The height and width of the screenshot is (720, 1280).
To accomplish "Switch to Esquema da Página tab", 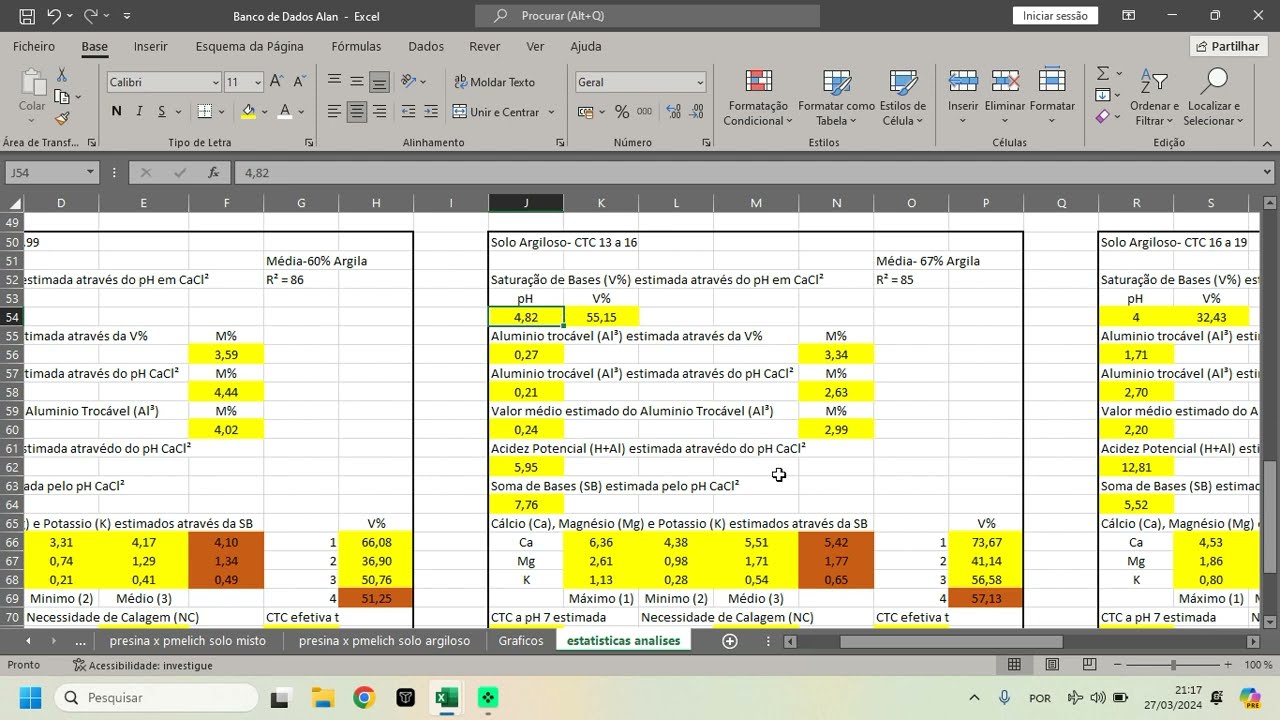I will [249, 46].
